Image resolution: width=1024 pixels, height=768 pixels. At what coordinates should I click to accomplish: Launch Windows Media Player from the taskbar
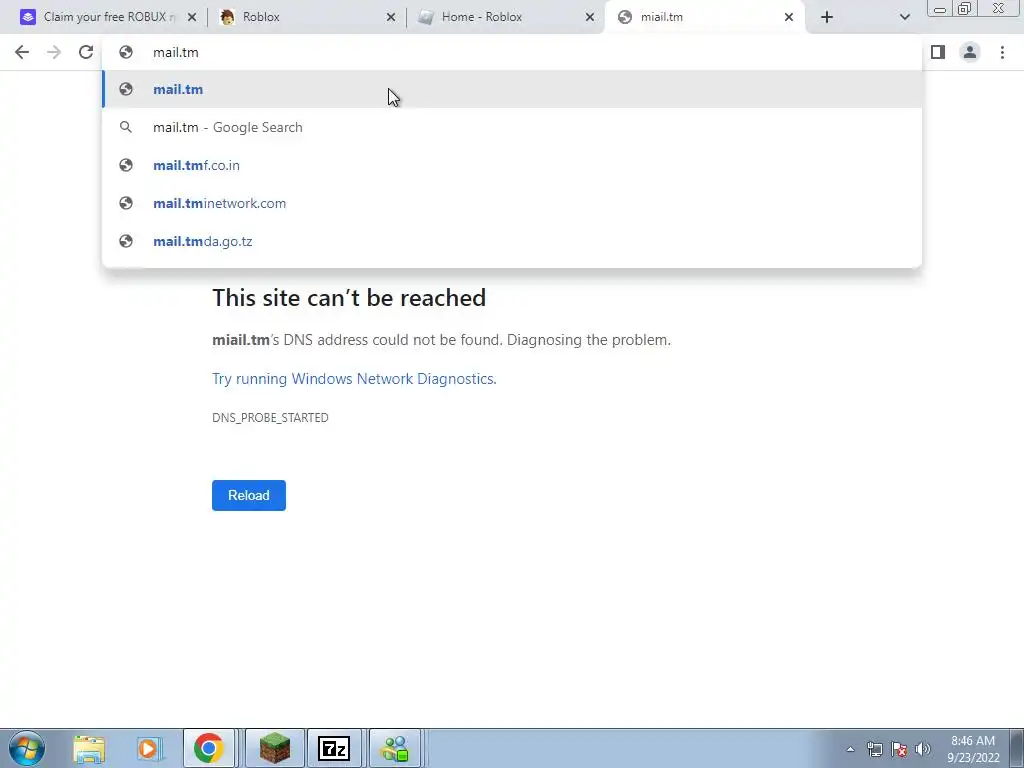coord(148,748)
